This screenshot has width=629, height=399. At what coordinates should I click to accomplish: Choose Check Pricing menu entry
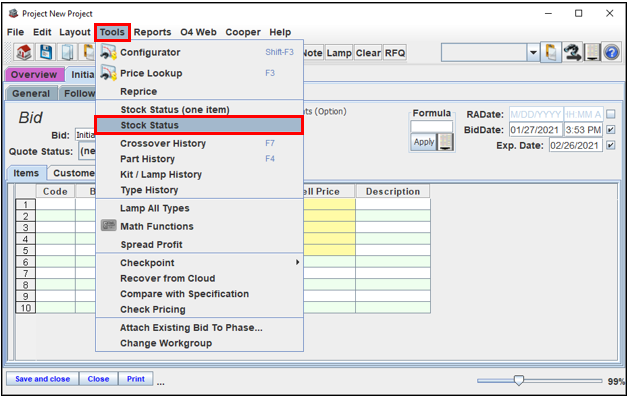pyautogui.click(x=199, y=309)
